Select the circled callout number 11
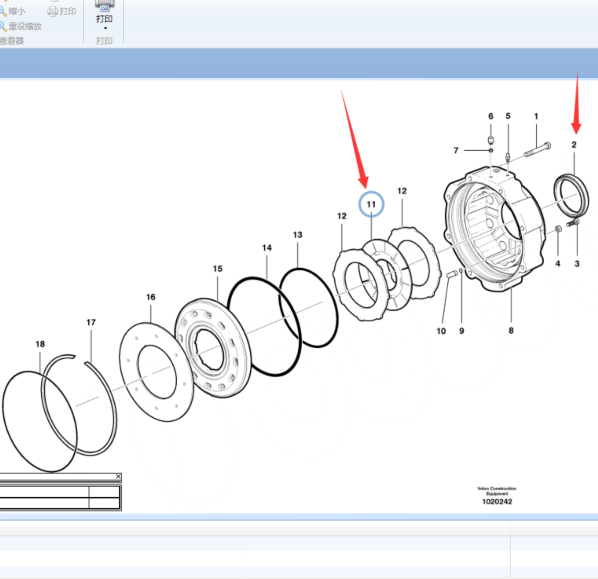598x579 pixels. pos(371,204)
